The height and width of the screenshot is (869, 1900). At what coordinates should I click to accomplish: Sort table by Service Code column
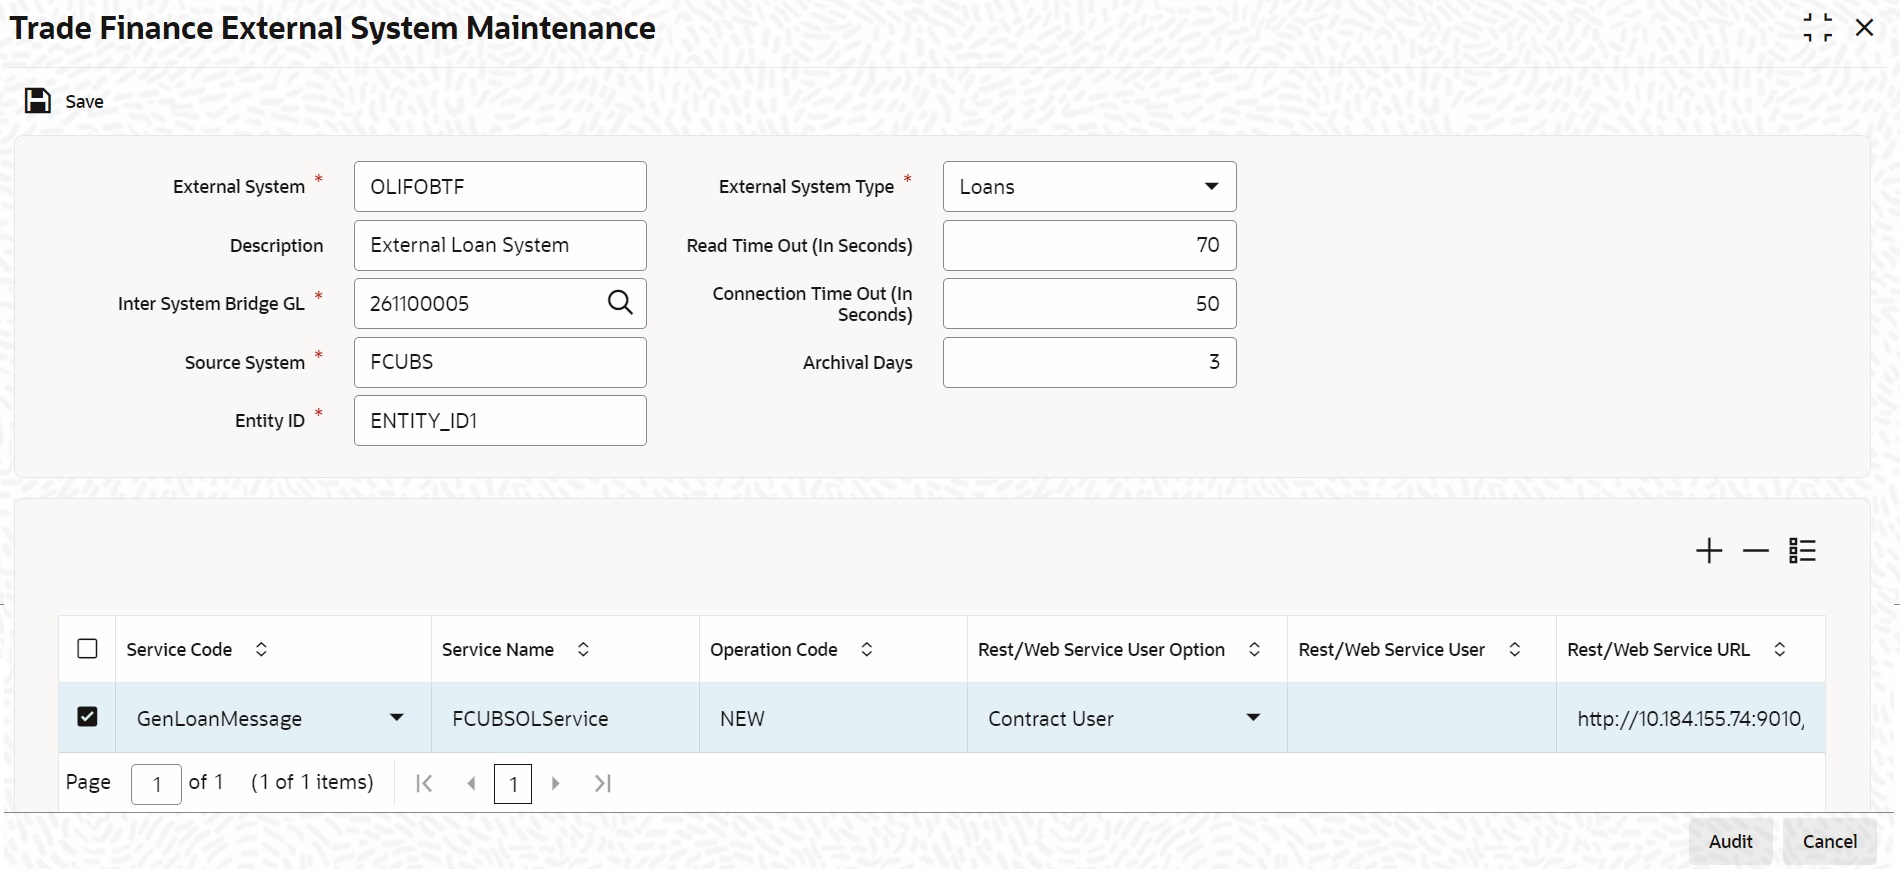(x=261, y=649)
